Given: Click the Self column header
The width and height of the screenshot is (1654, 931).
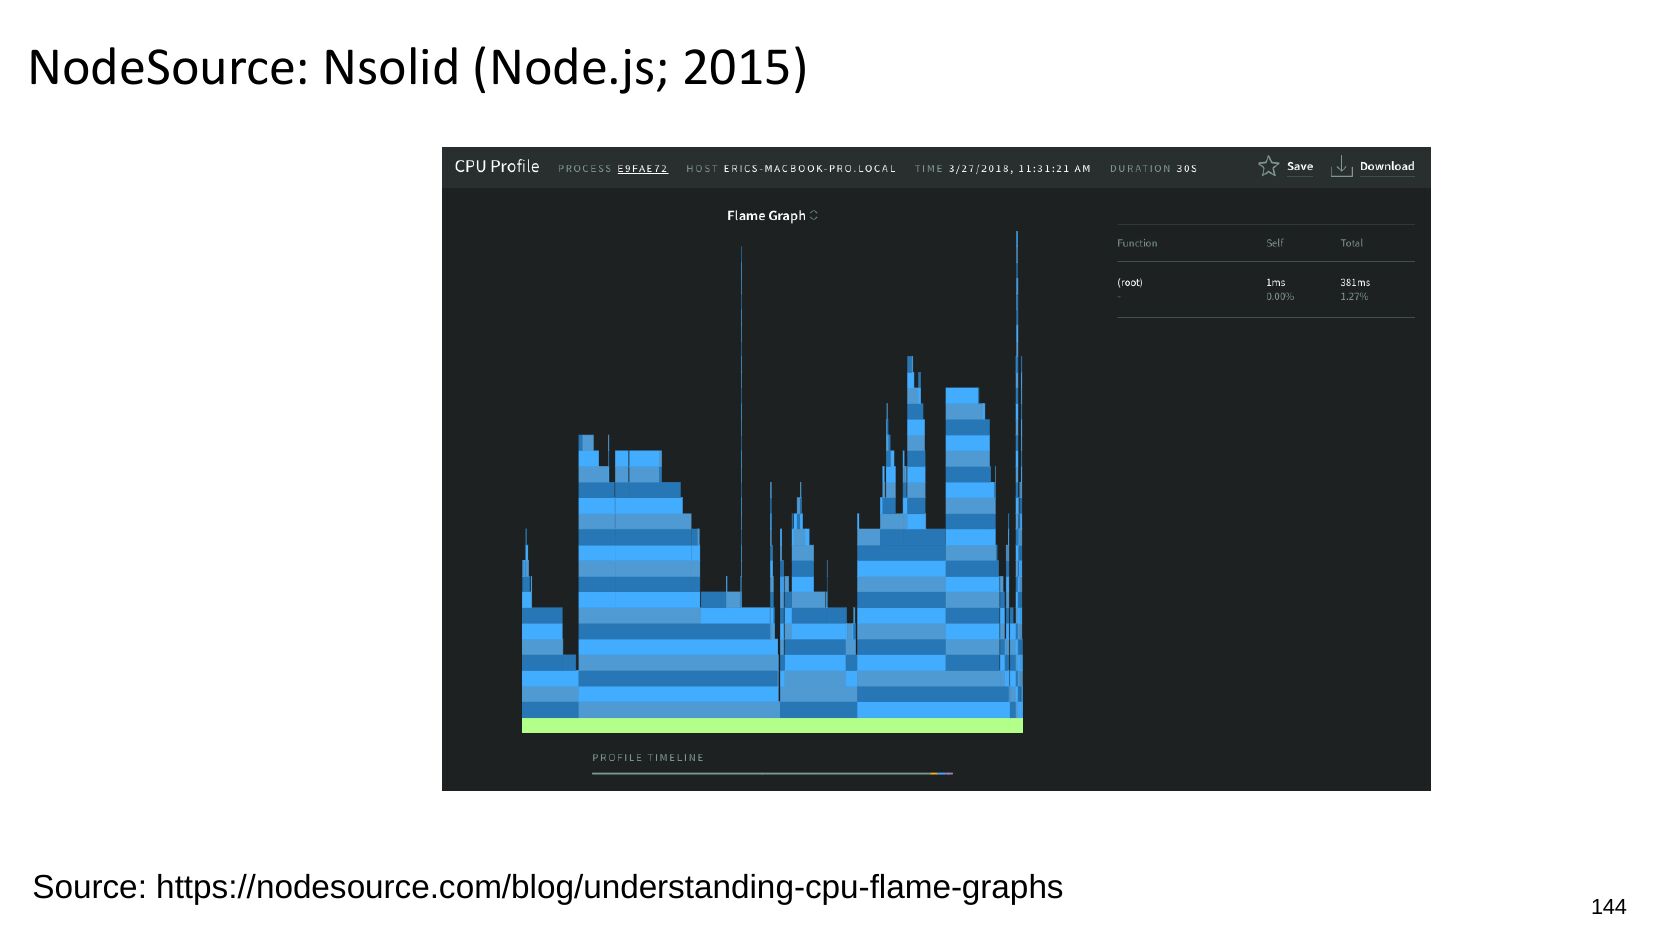Looking at the screenshot, I should (1274, 243).
